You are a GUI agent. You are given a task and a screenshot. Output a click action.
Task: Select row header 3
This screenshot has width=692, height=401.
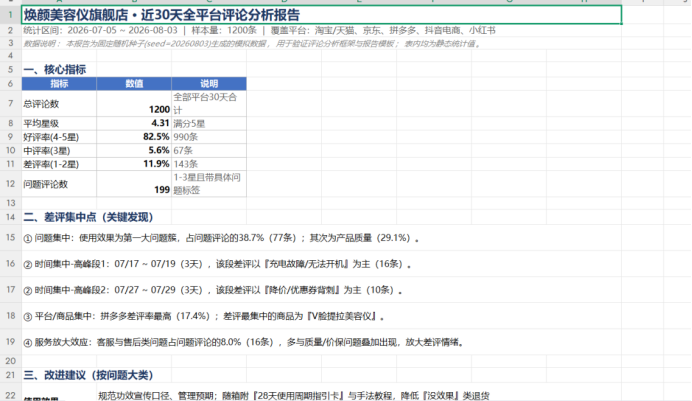[11, 43]
